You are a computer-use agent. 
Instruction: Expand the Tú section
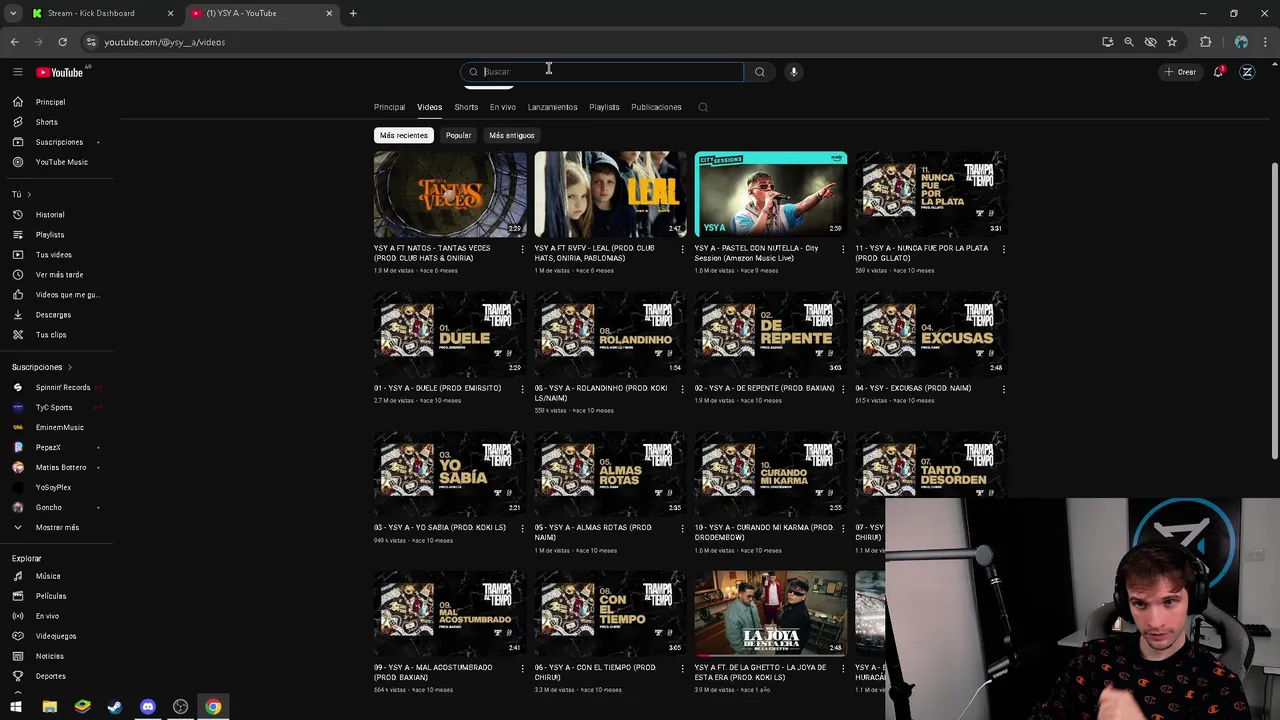coord(21,194)
